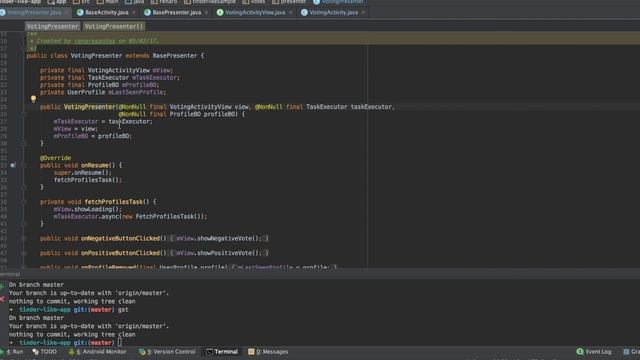The image size is (640, 360).
Task: Open the Version Control tool window
Action: tap(167, 351)
